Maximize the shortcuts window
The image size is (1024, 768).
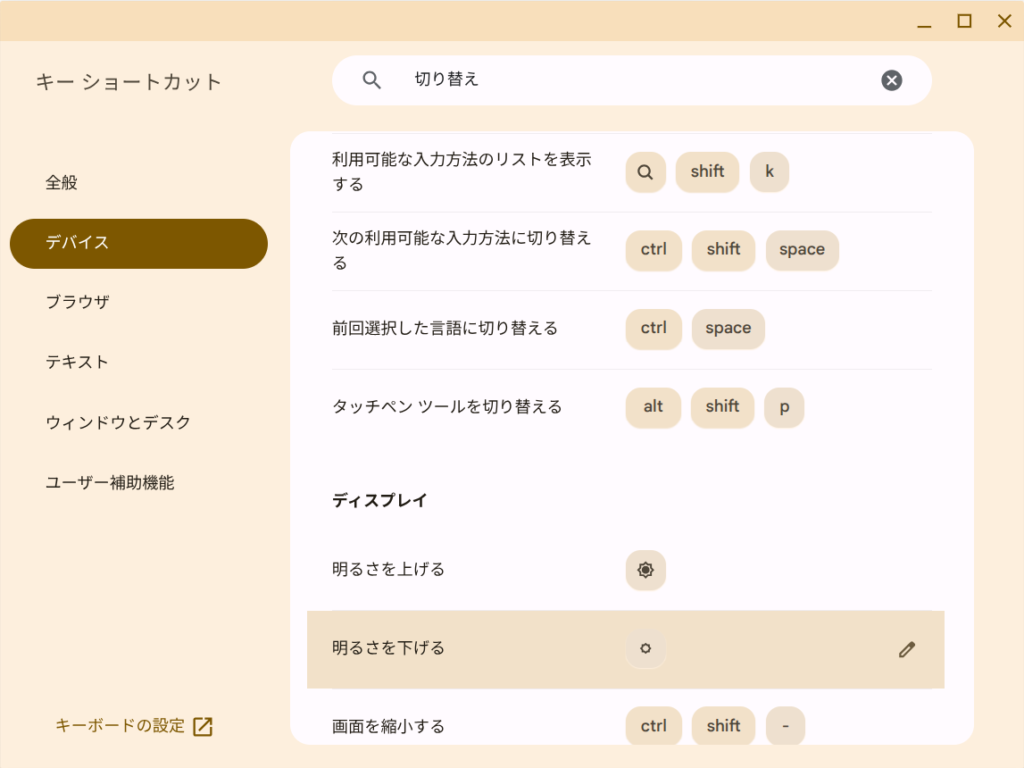964,21
